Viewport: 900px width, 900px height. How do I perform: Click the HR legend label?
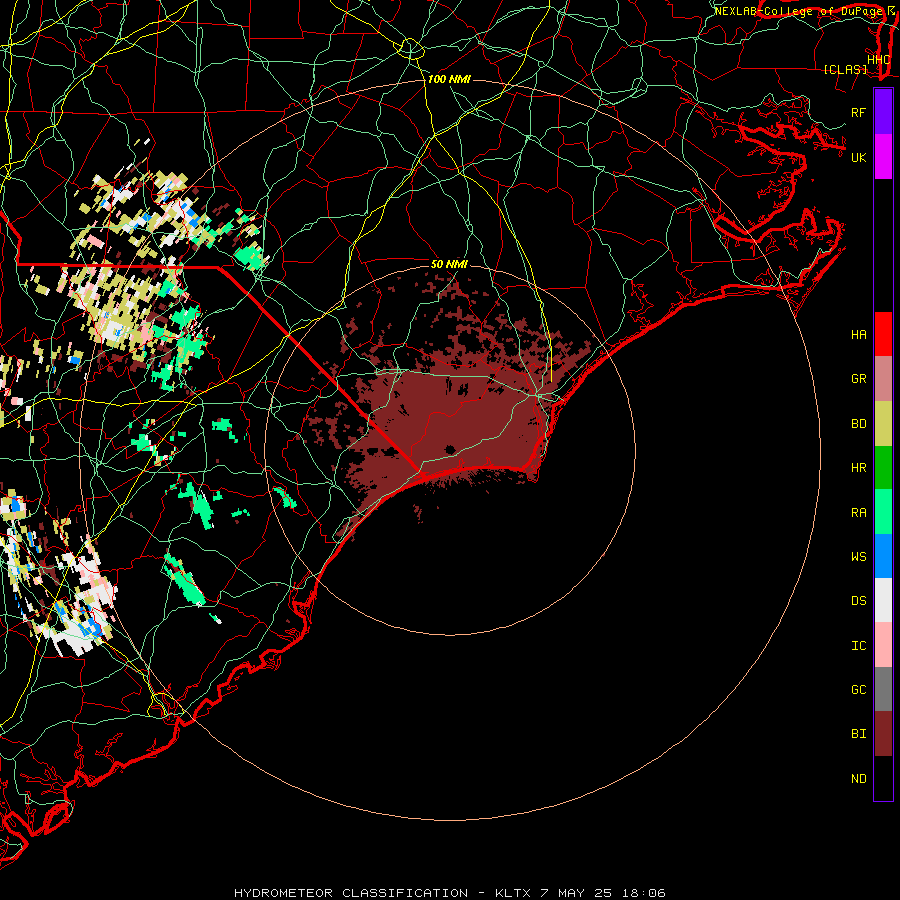pos(858,468)
